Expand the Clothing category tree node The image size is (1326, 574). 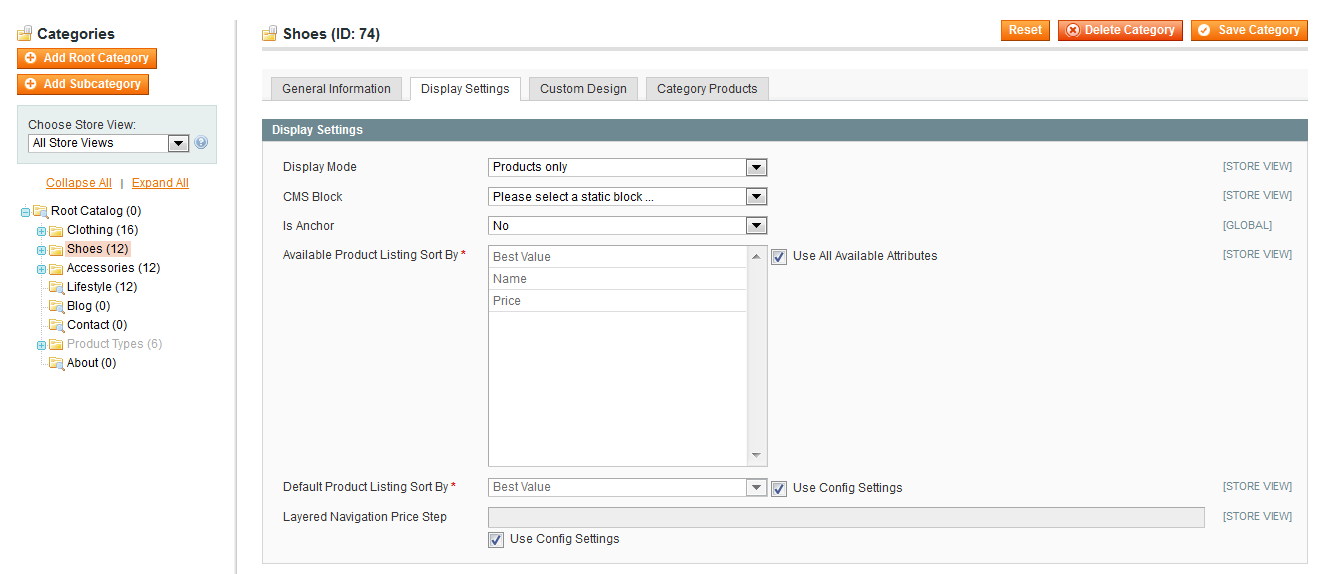click(x=42, y=231)
